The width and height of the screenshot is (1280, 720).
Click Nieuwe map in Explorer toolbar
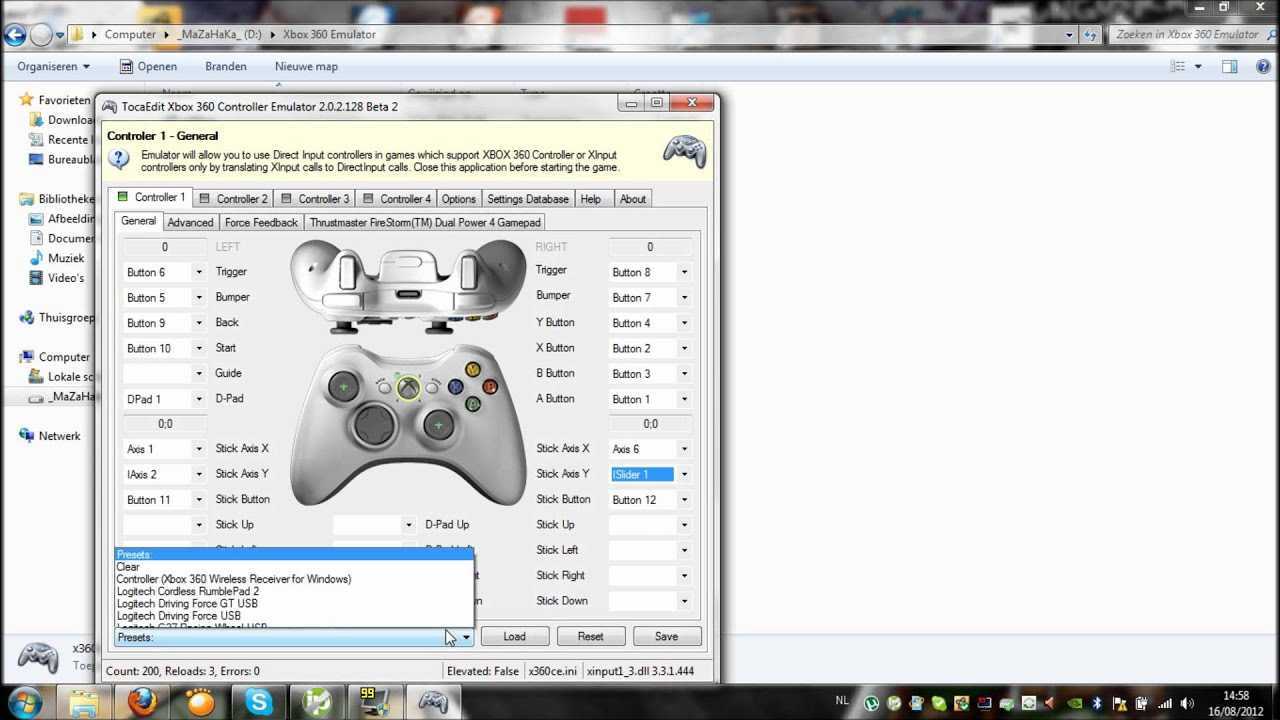(x=306, y=67)
